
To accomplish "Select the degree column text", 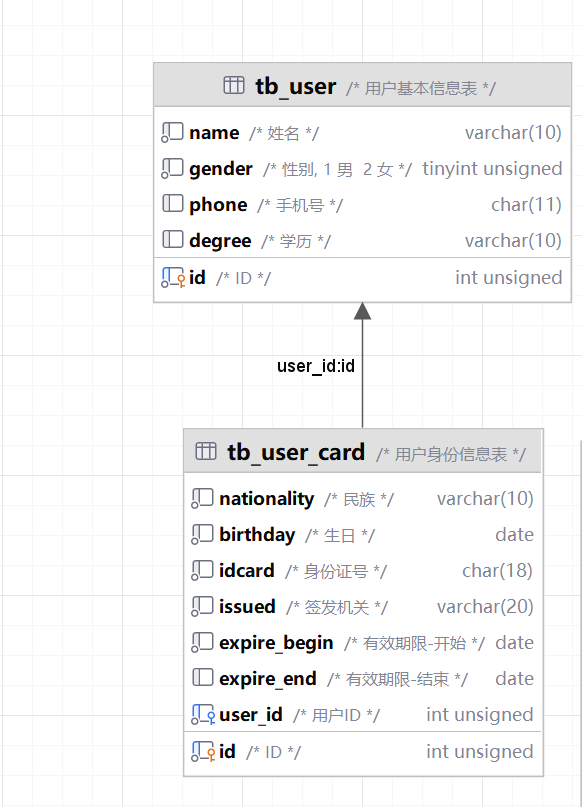I will pyautogui.click(x=220, y=241).
